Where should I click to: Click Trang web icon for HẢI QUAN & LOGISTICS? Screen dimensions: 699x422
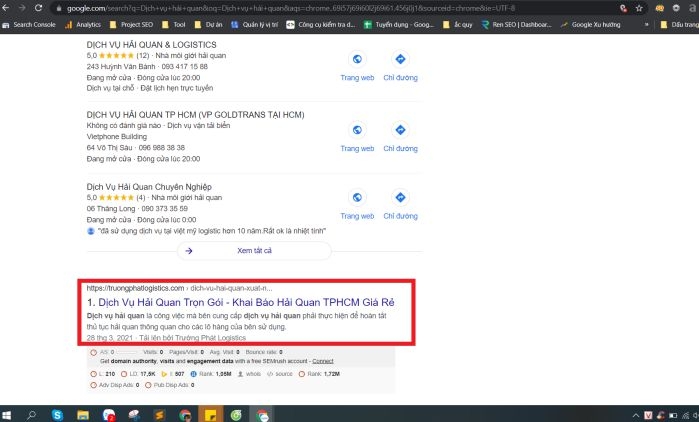tap(357, 59)
